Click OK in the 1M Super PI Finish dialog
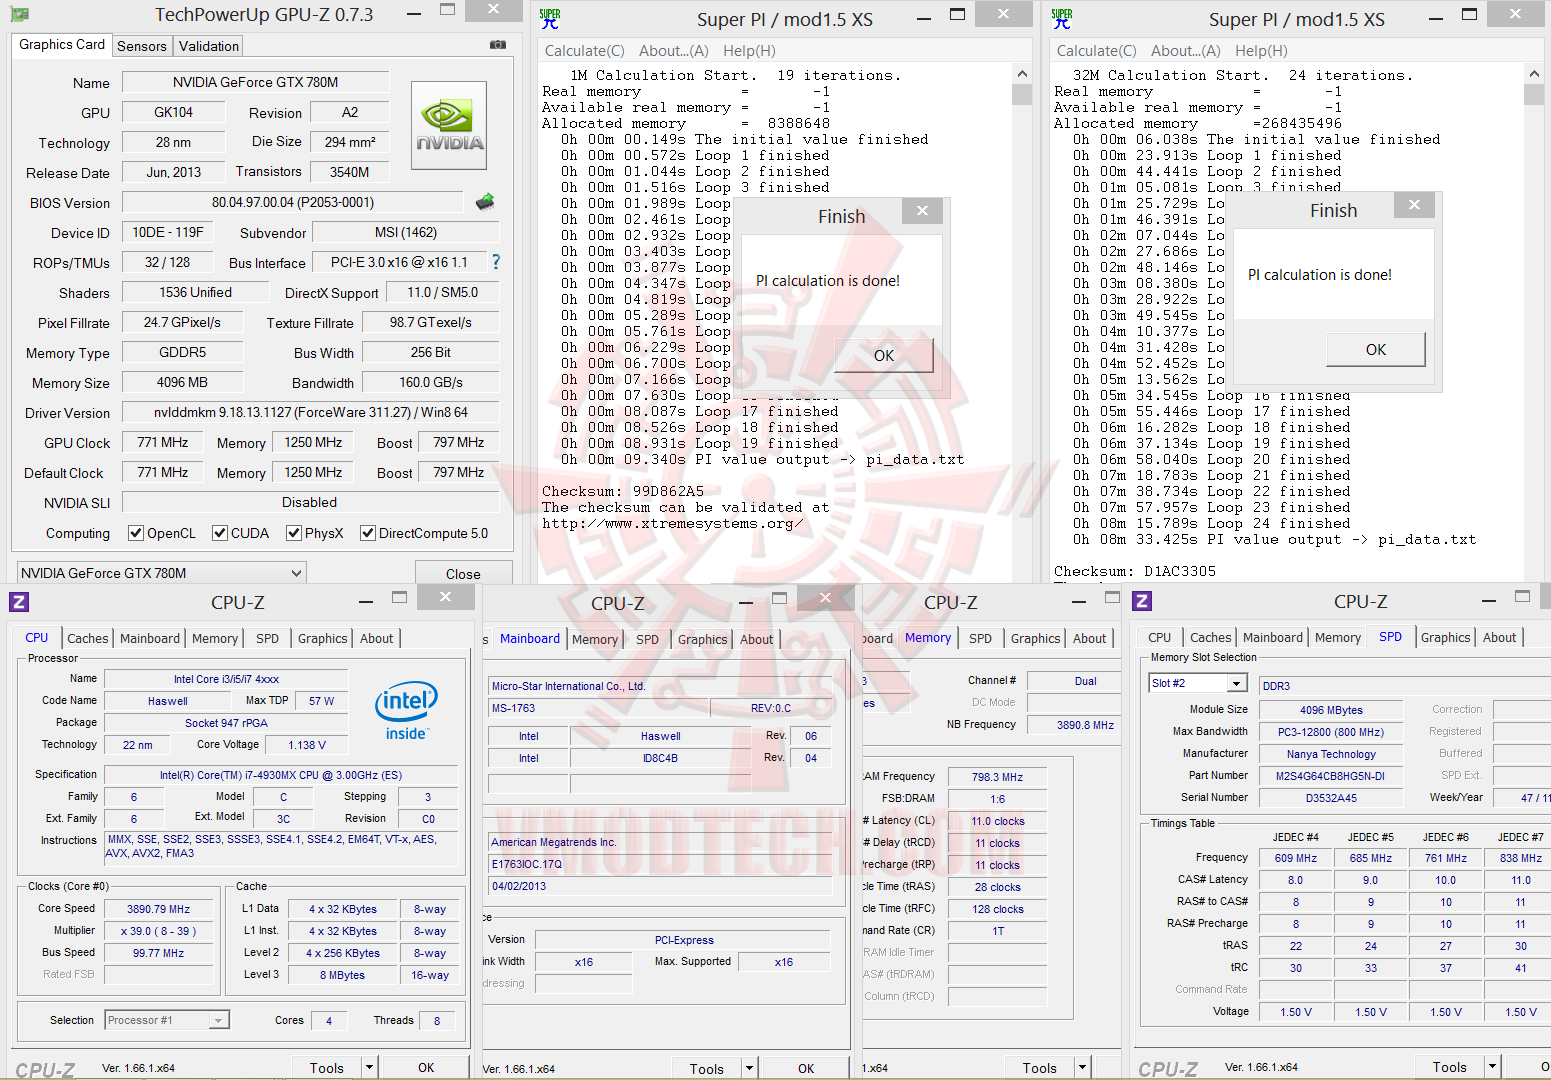This screenshot has width=1551, height=1080. coord(884,355)
